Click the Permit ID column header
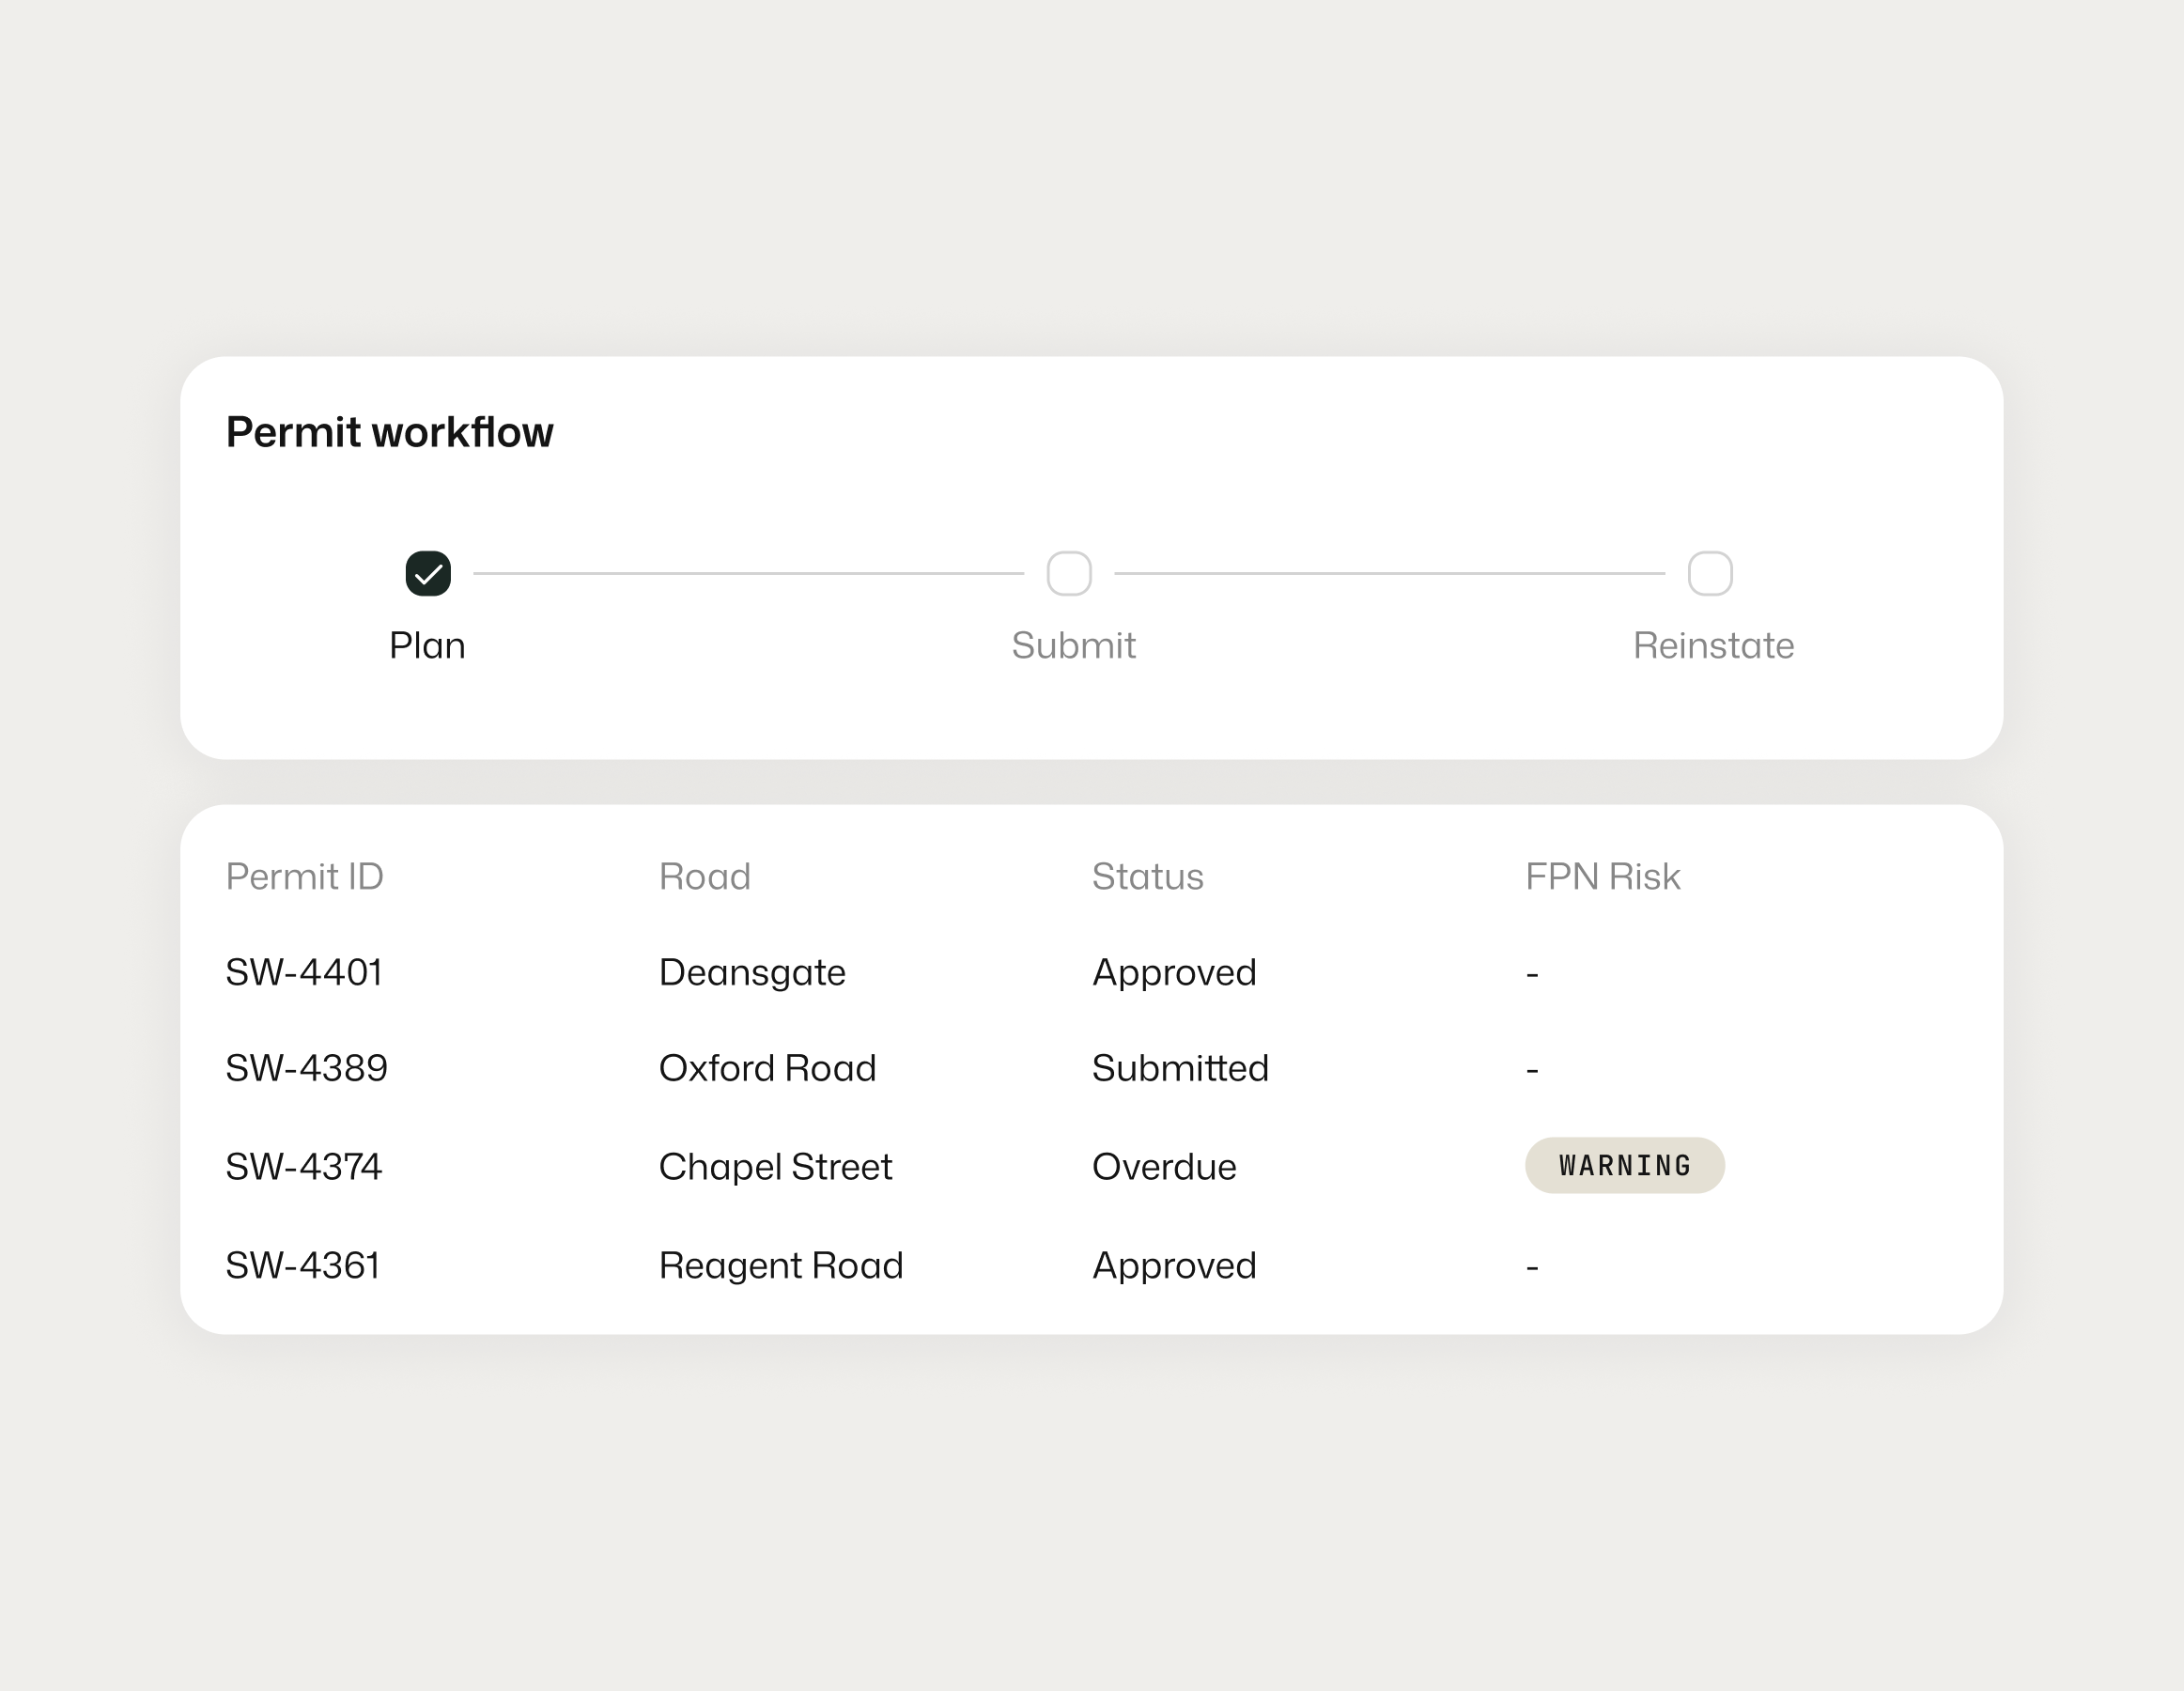 [304, 877]
